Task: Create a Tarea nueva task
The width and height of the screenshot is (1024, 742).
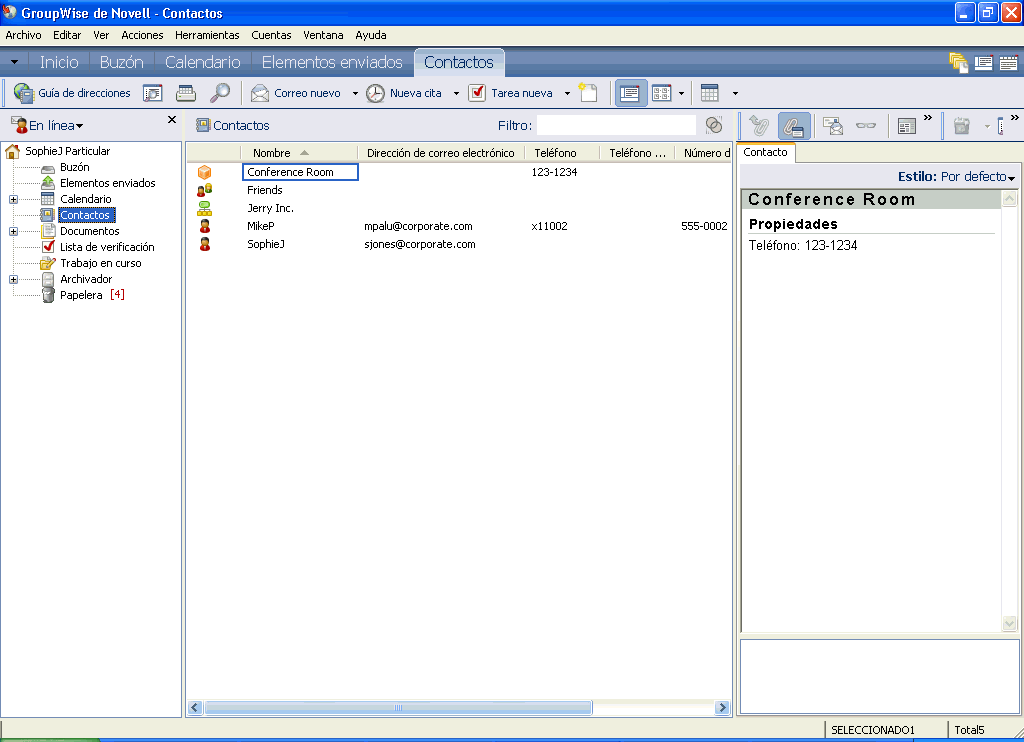Action: click(511, 93)
